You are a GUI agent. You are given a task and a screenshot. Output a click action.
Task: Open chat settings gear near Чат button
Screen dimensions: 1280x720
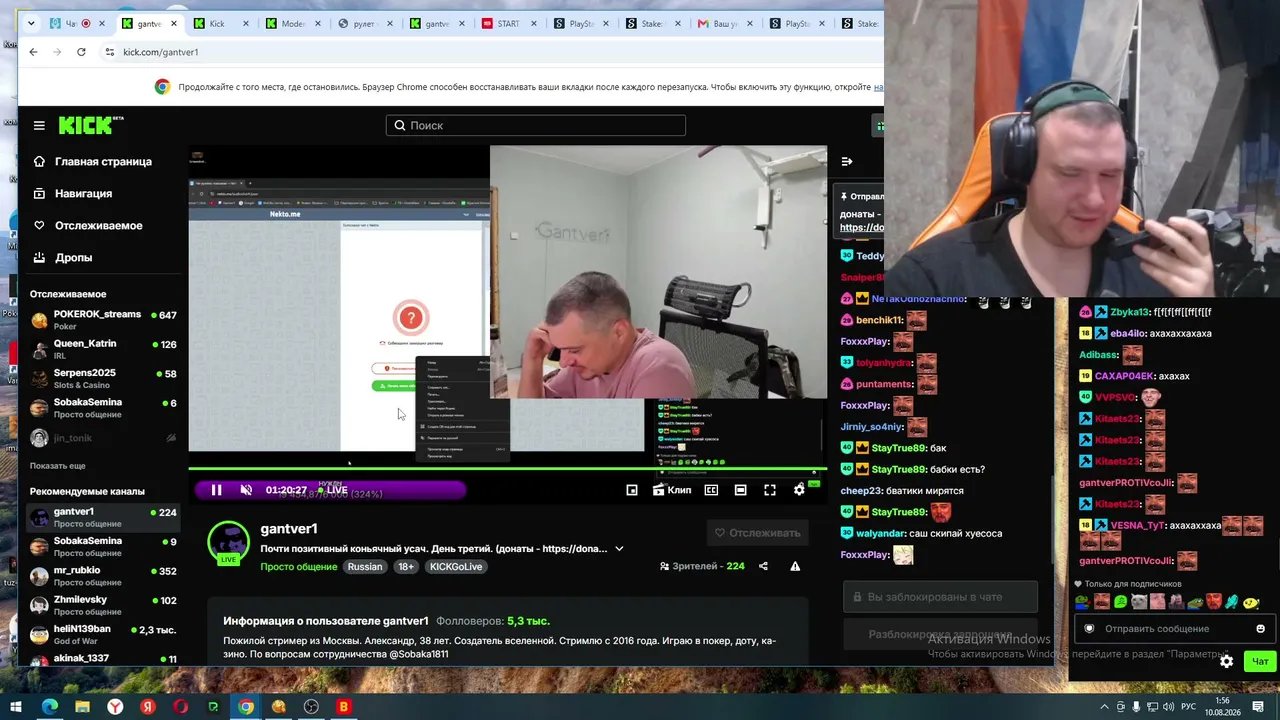pyautogui.click(x=1227, y=661)
